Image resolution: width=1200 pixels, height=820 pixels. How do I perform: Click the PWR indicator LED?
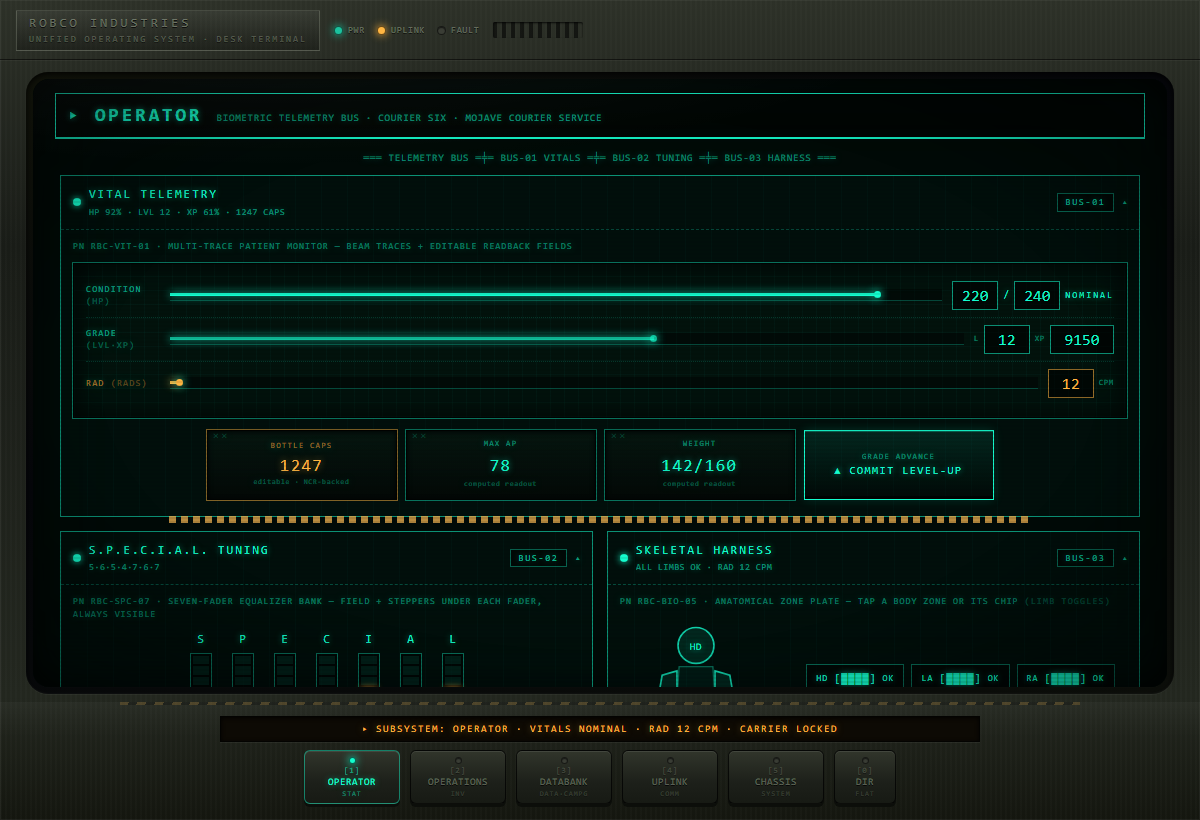[x=338, y=30]
